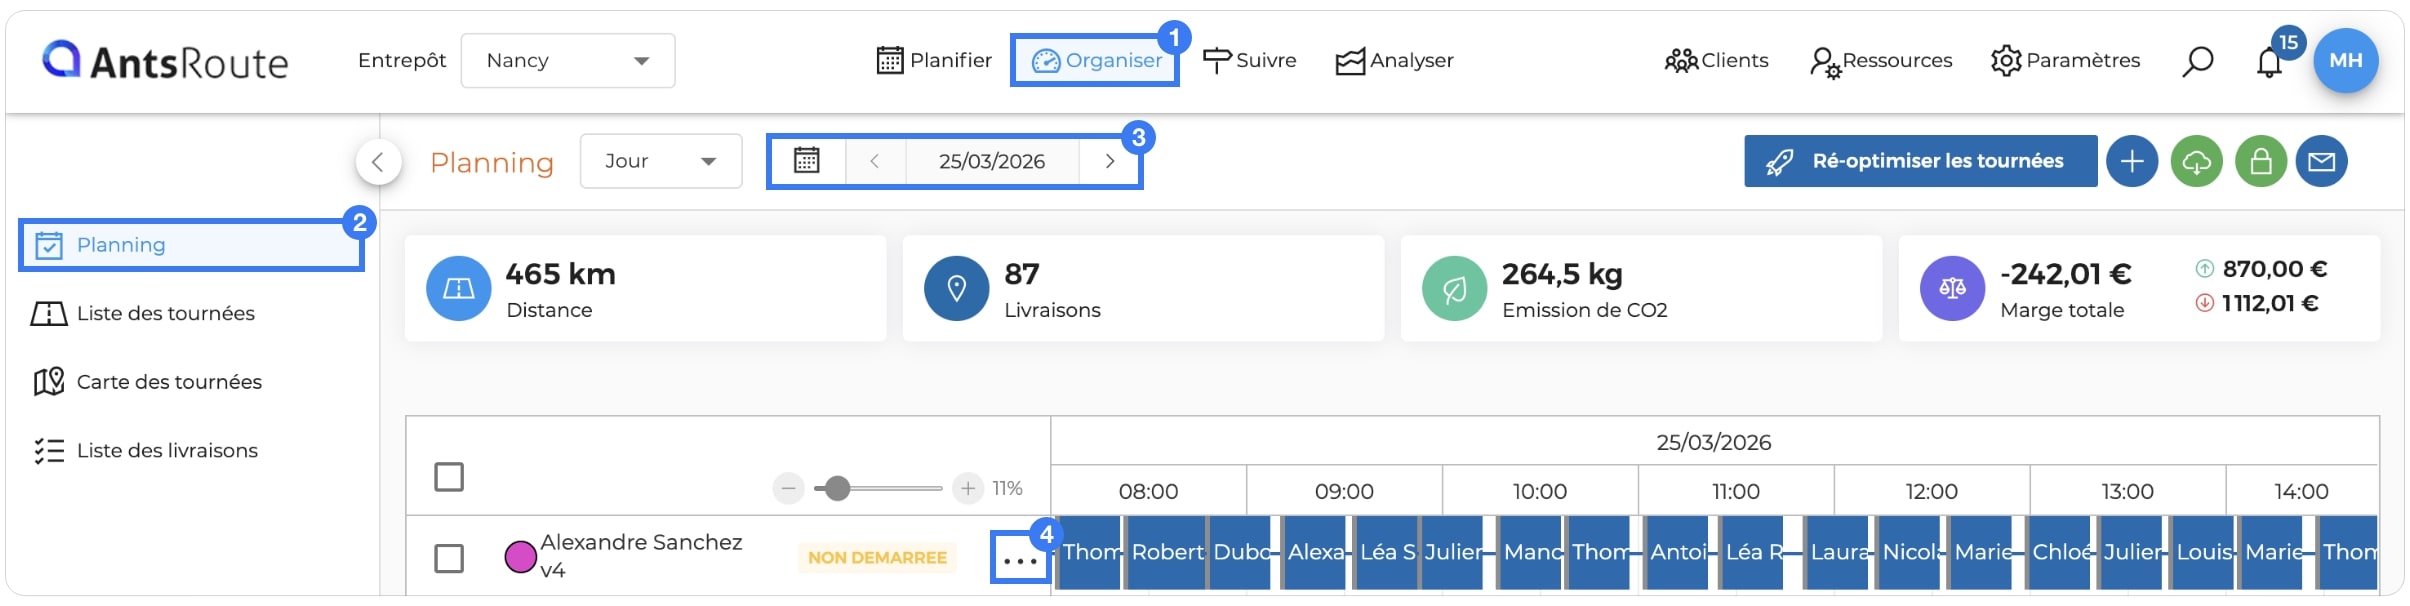Image resolution: width=2410 pixels, height=606 pixels.
Task: Click the Distance road icon
Action: [459, 288]
